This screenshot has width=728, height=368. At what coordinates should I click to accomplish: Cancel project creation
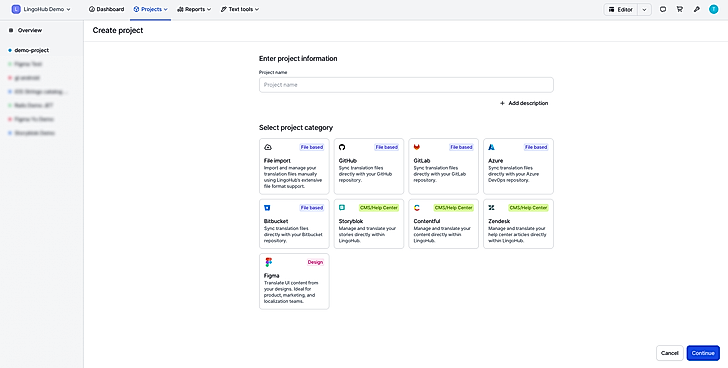tap(670, 353)
